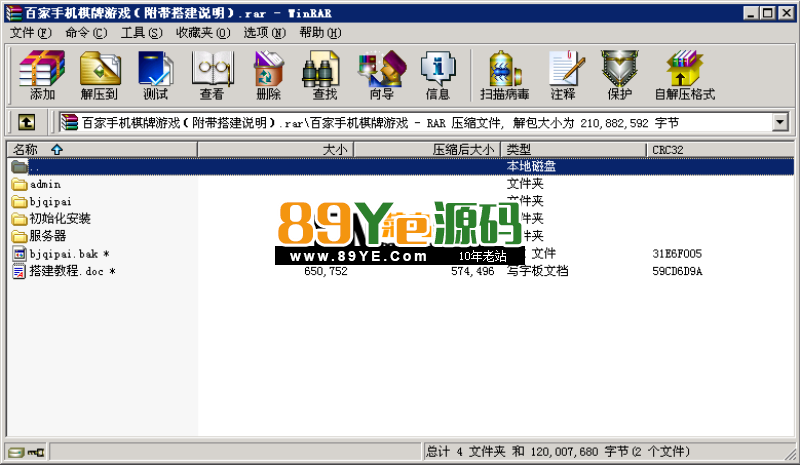The image size is (800, 465).
Task: Open the 命令(C) menu
Action: (86, 33)
